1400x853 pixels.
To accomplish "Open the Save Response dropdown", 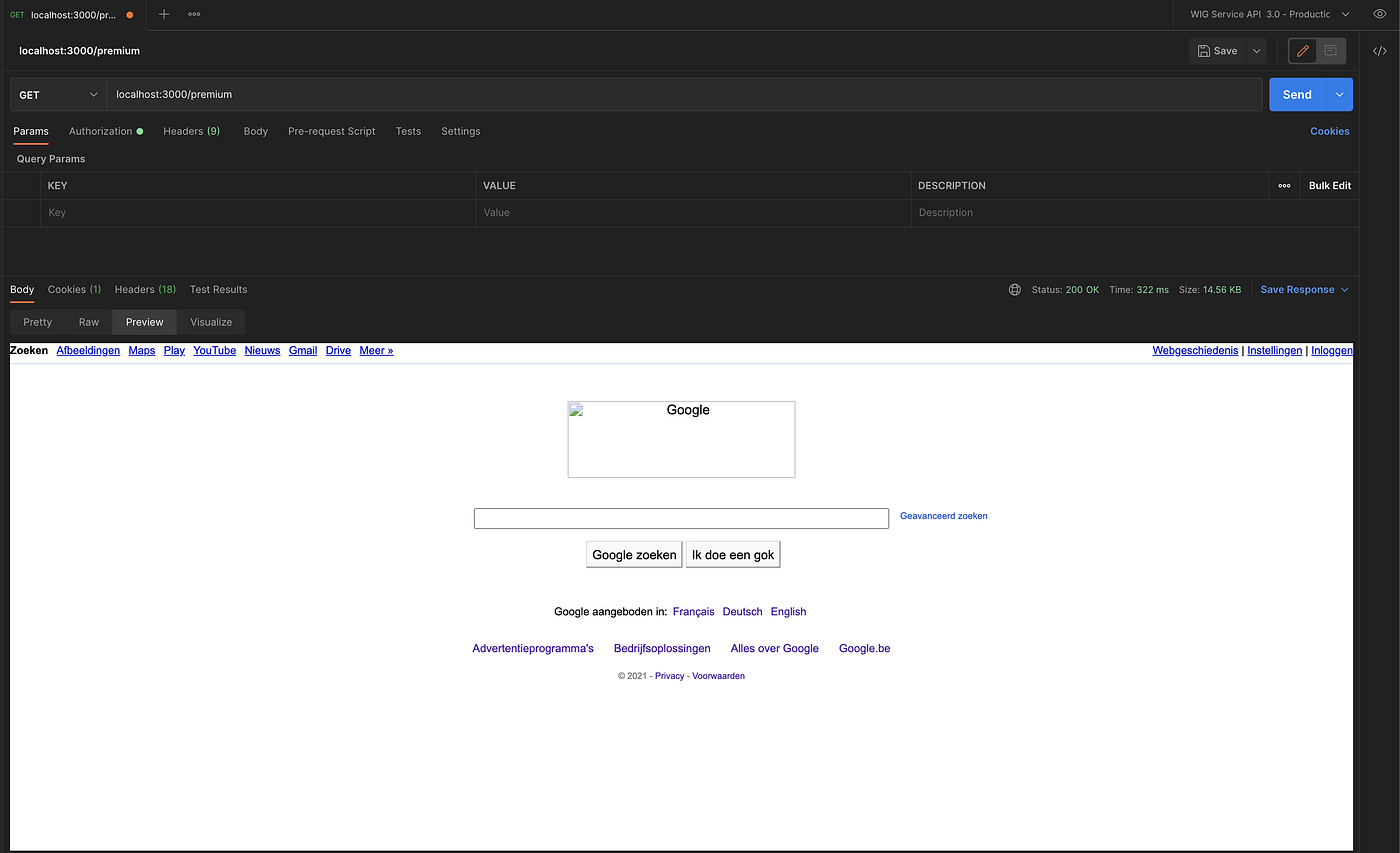I will point(1304,290).
